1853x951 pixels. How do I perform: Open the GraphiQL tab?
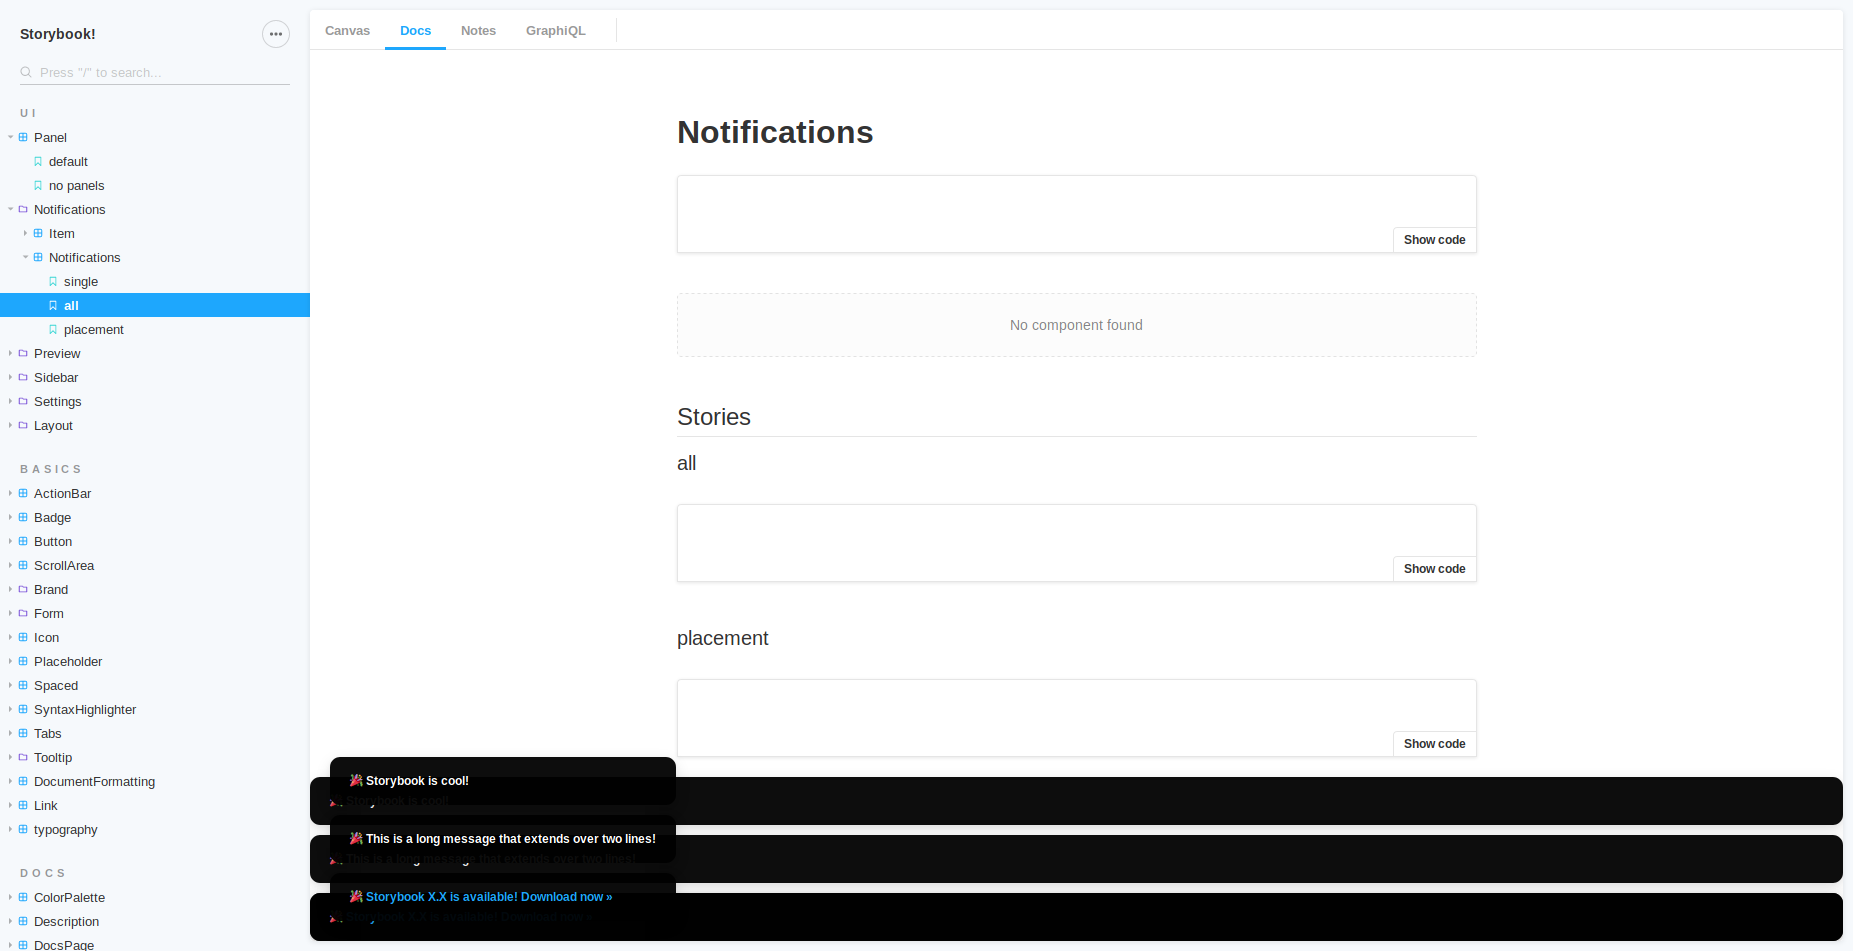point(555,30)
